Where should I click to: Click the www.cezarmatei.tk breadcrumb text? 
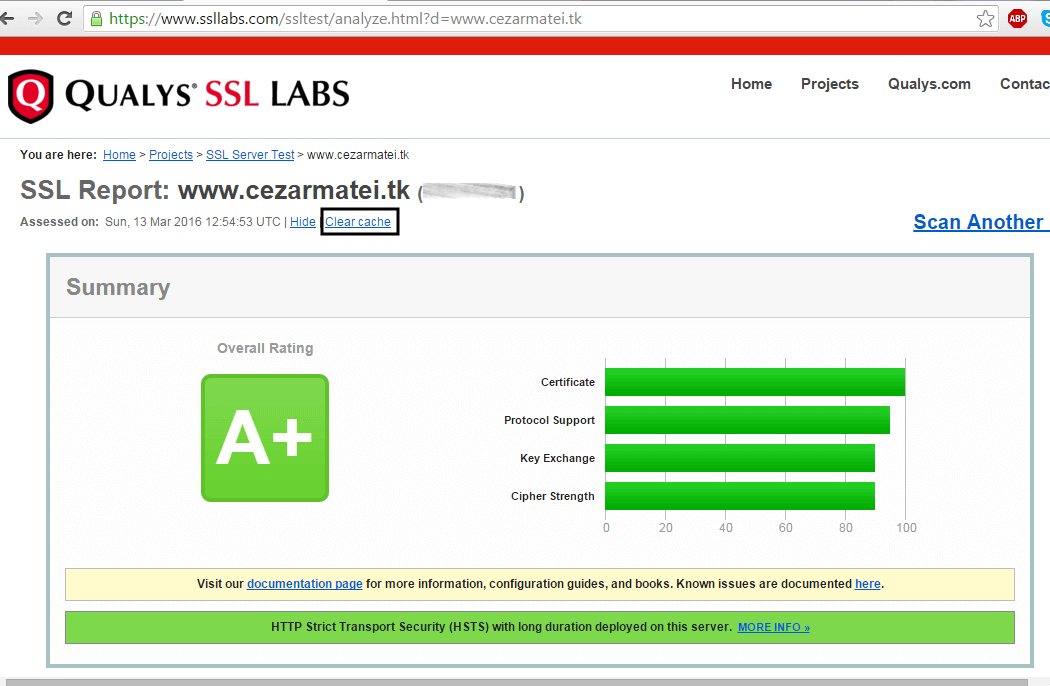point(358,155)
